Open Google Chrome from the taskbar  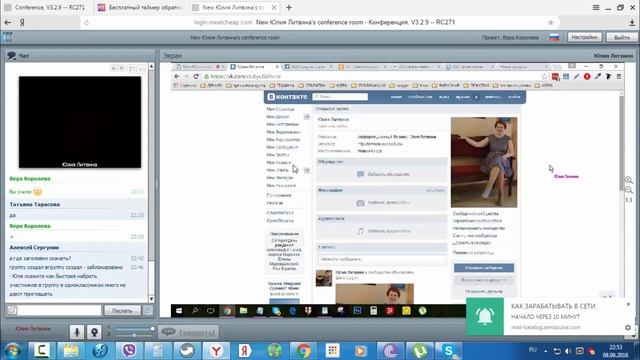pyautogui.click(x=303, y=351)
